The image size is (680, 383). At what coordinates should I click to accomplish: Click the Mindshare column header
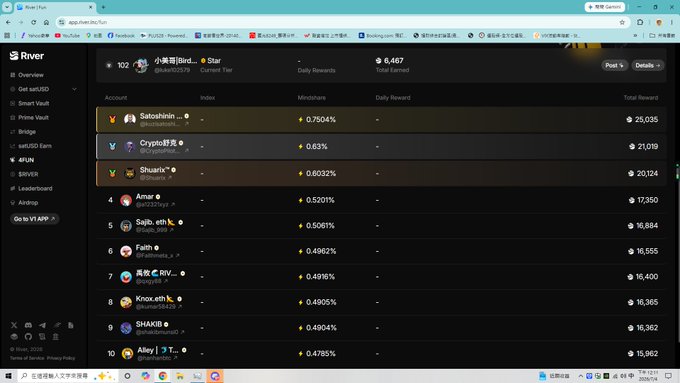[311, 98]
